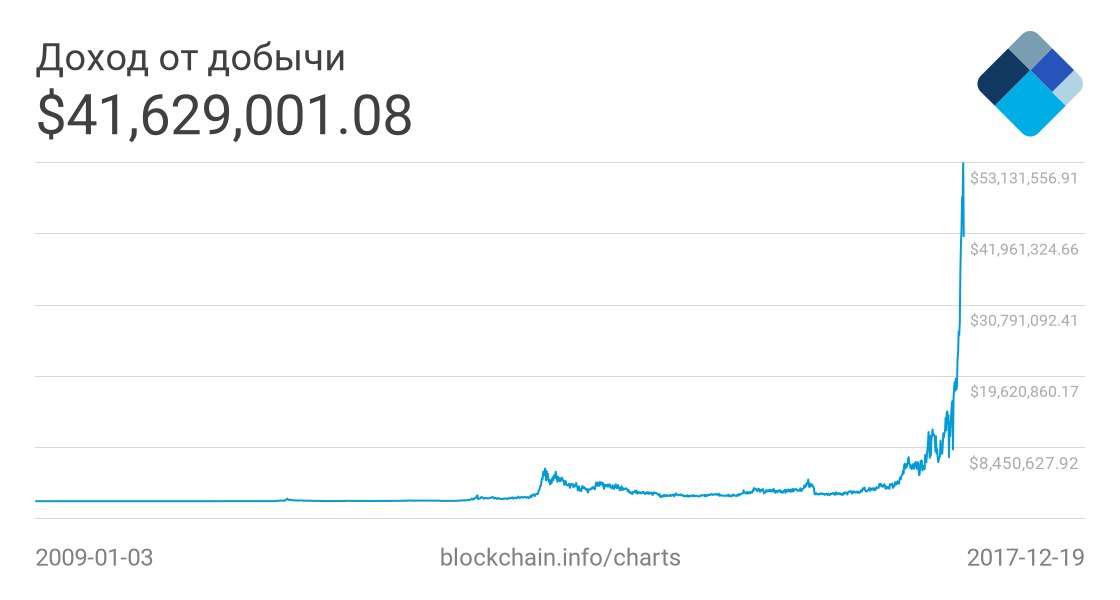Select the $8,450,627.92 axis label

pos(1023,463)
